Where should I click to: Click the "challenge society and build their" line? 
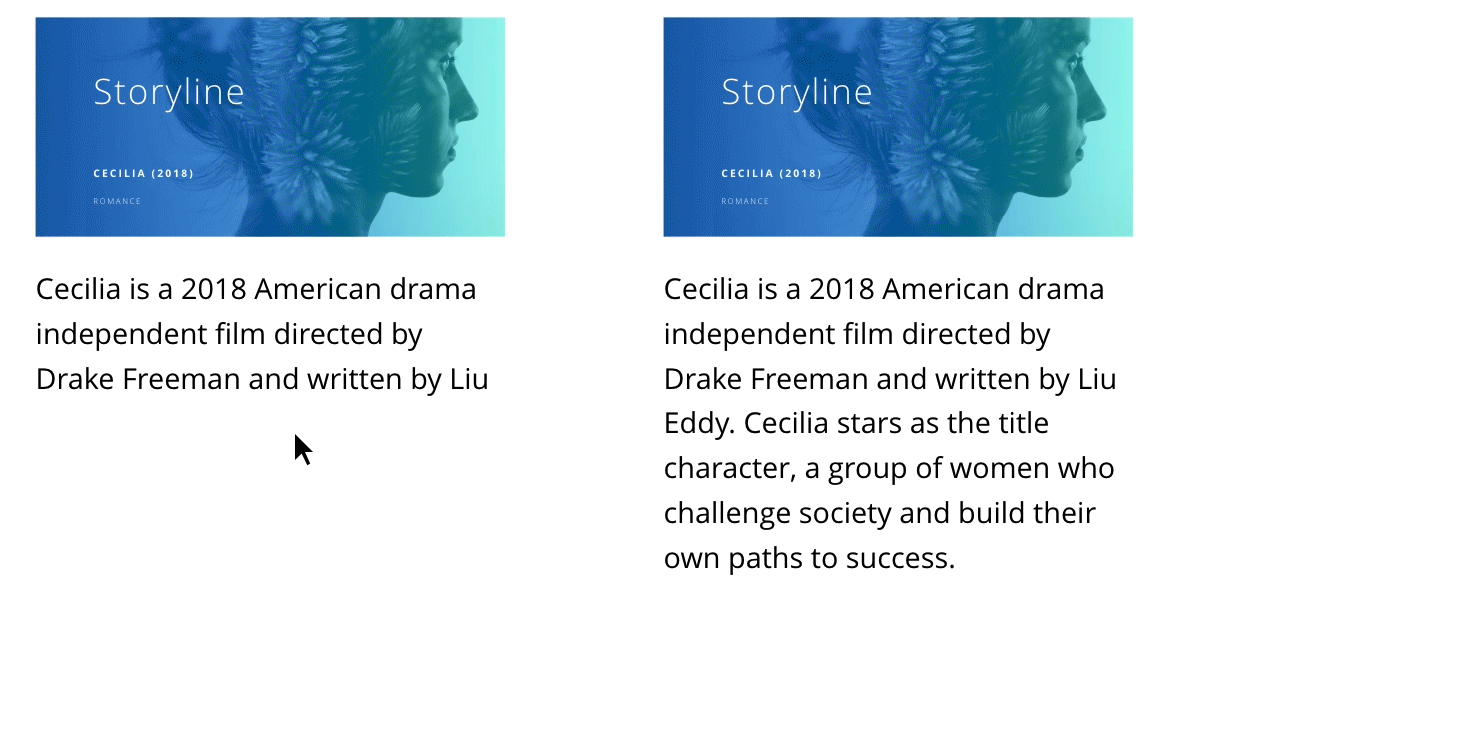880,513
